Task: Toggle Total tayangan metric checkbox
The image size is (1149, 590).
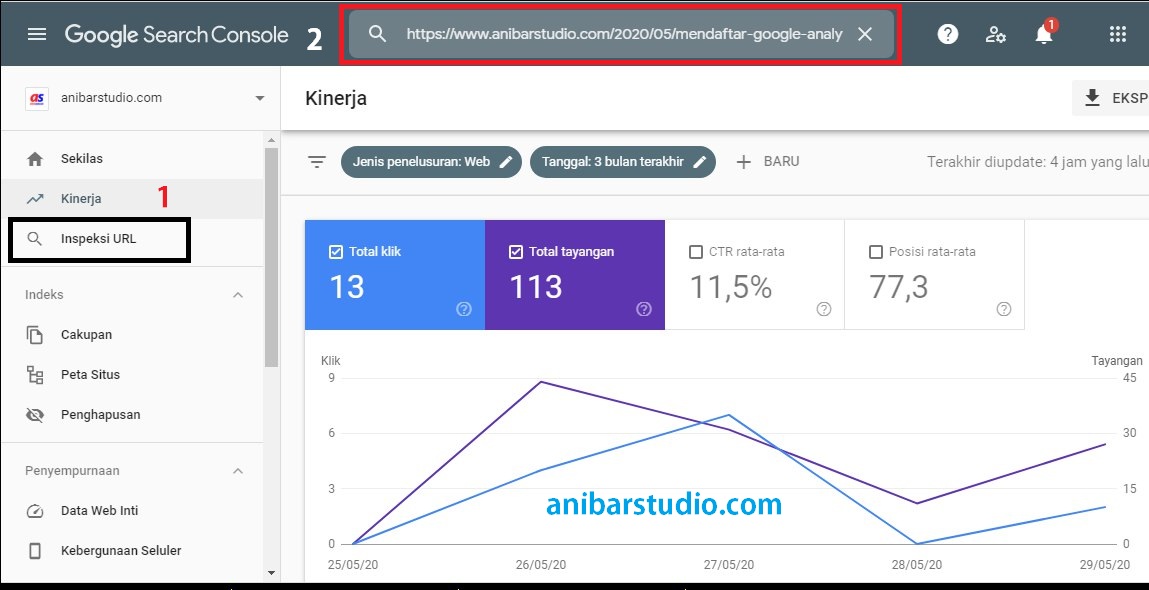Action: pyautogui.click(x=516, y=252)
